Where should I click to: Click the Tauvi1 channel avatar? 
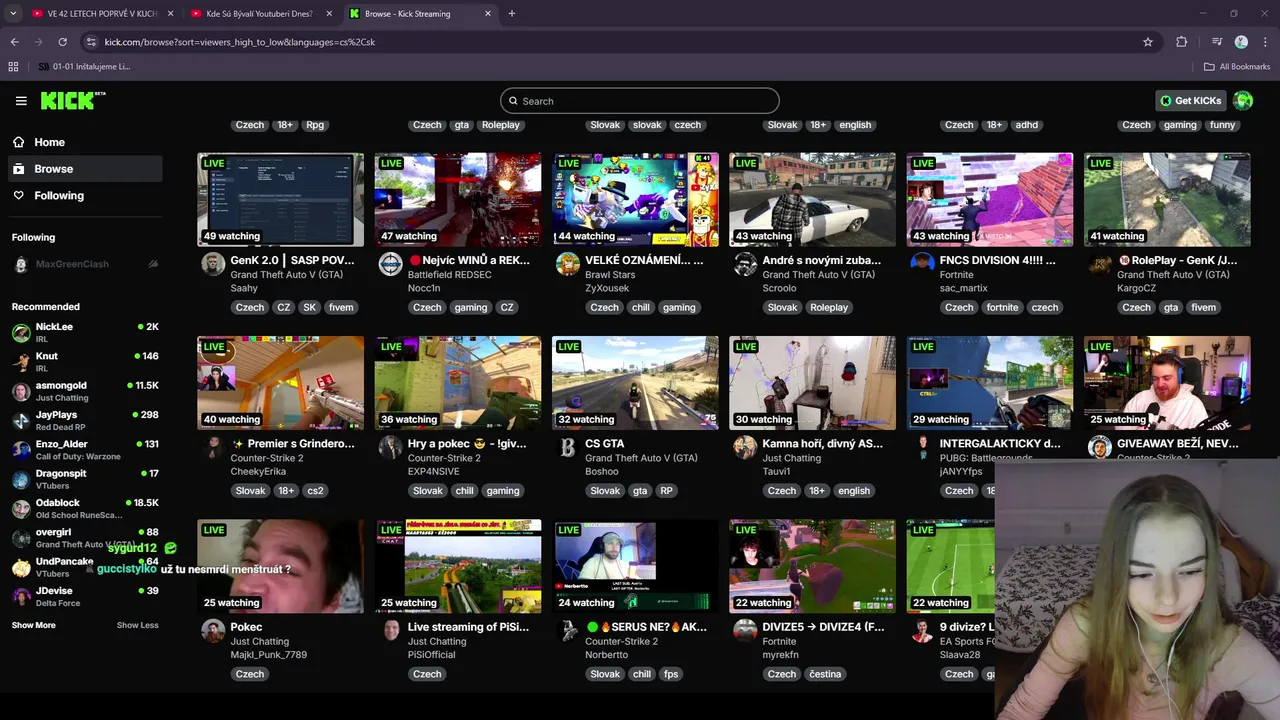(745, 447)
